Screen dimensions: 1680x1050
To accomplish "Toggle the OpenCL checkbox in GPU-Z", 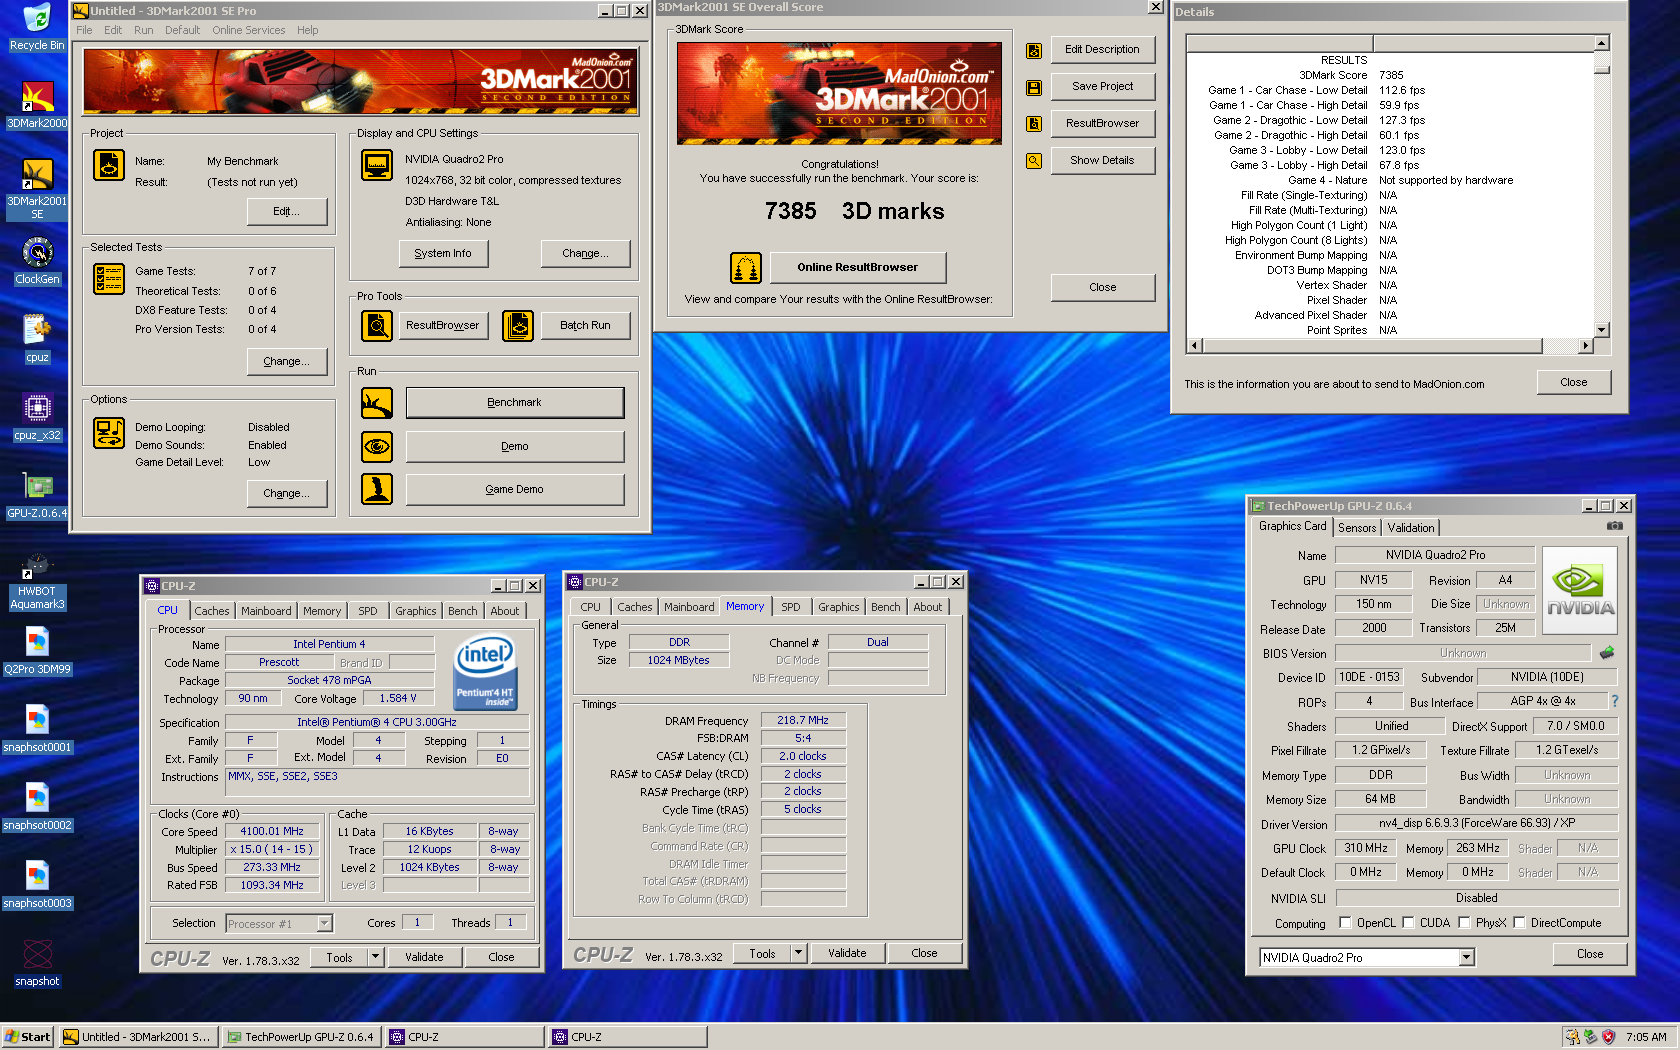I will (x=1345, y=923).
